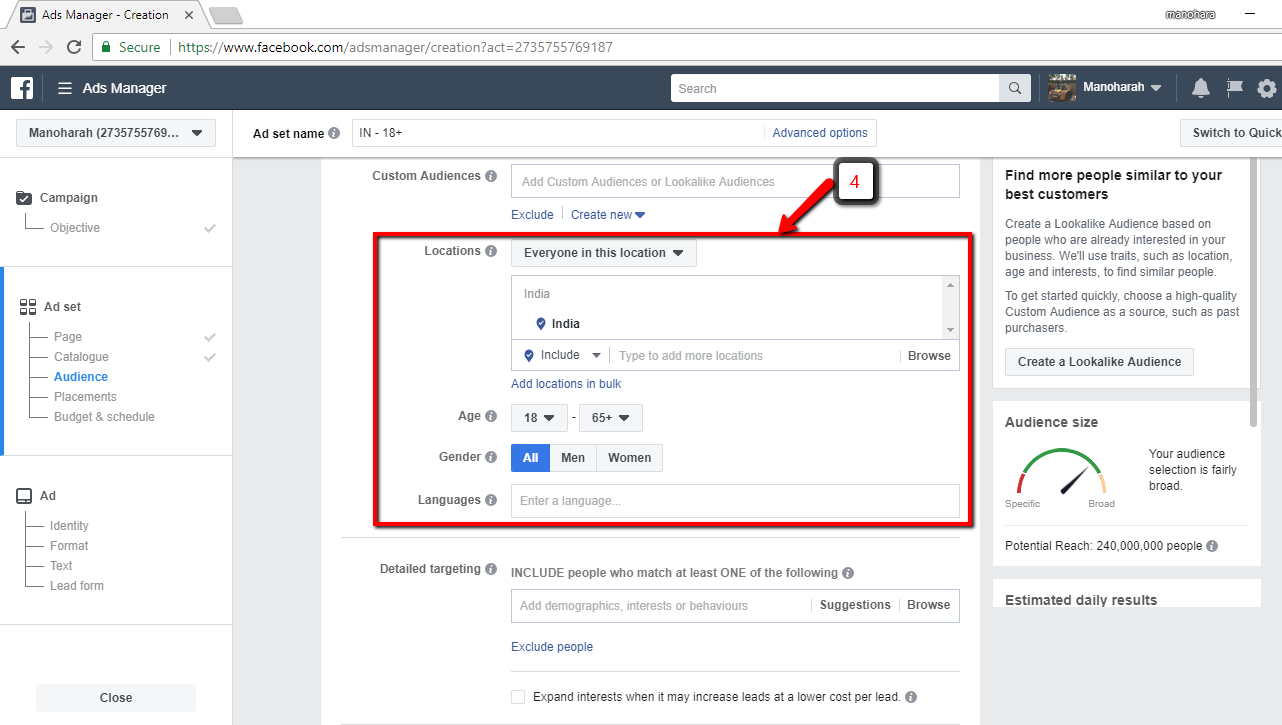Open the settings gear icon in header
This screenshot has width=1282, height=725.
[x=1267, y=88]
